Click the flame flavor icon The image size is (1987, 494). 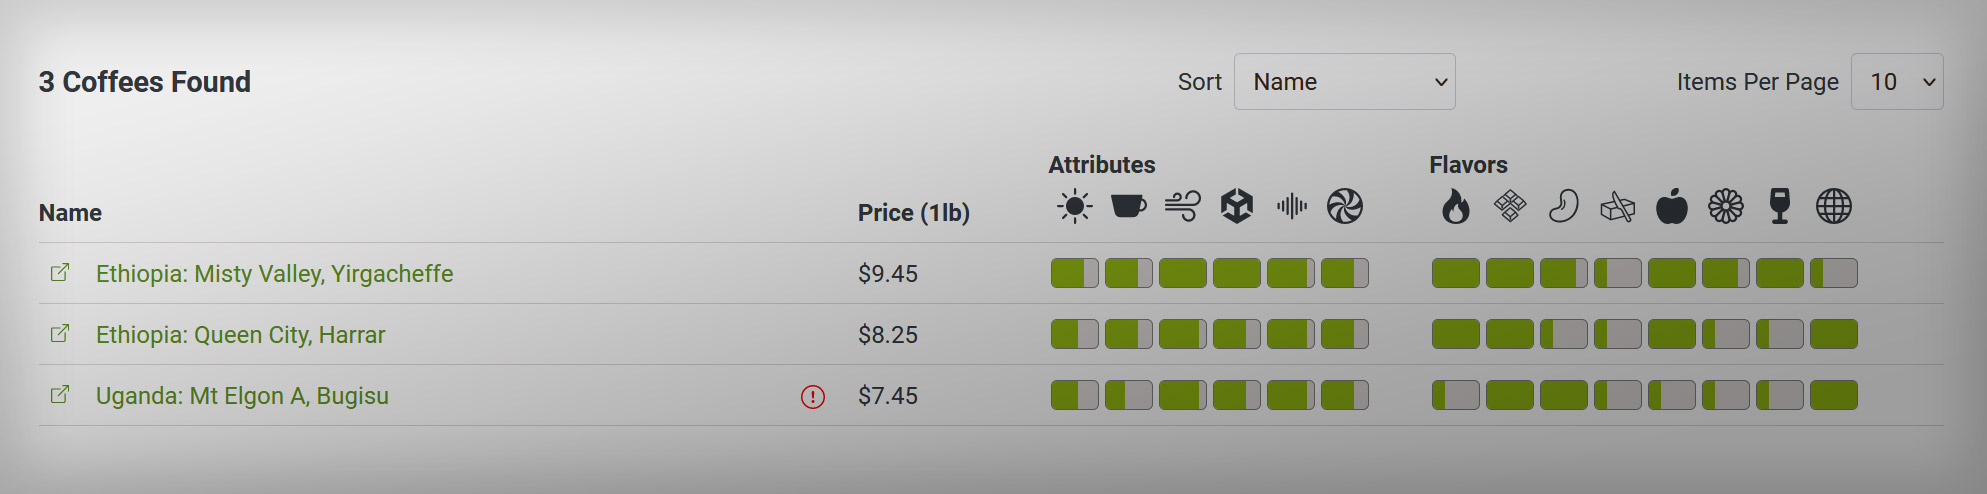pyautogui.click(x=1456, y=207)
